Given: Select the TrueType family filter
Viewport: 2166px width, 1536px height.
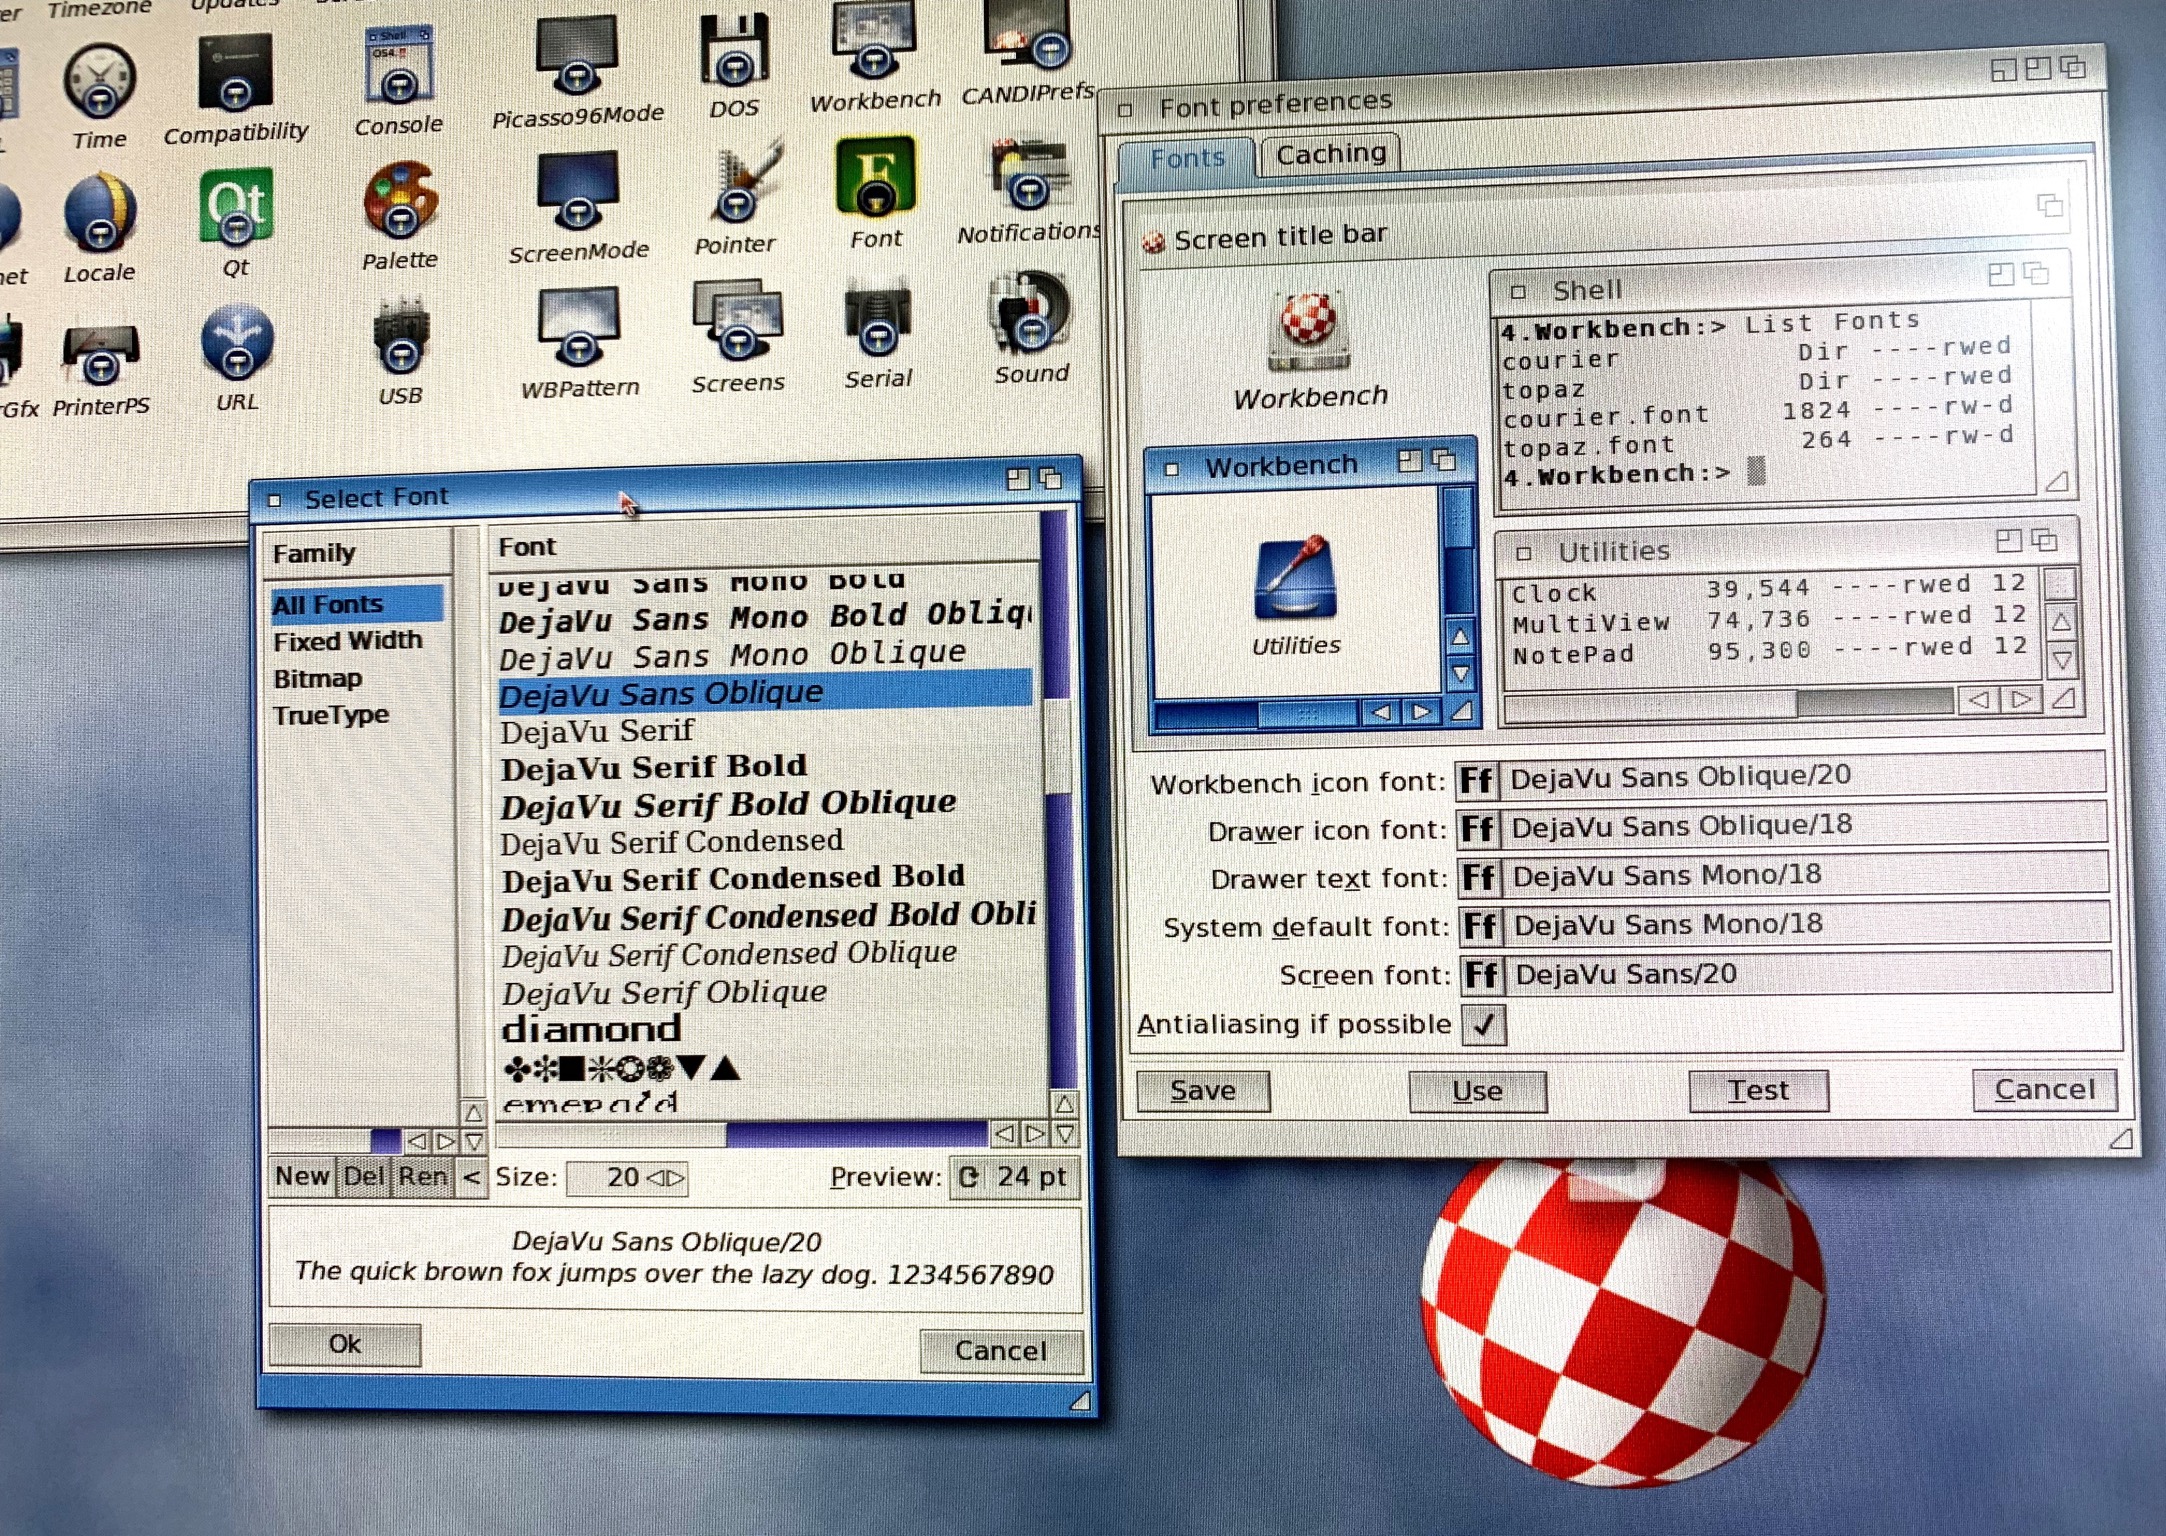Looking at the screenshot, I should [331, 716].
